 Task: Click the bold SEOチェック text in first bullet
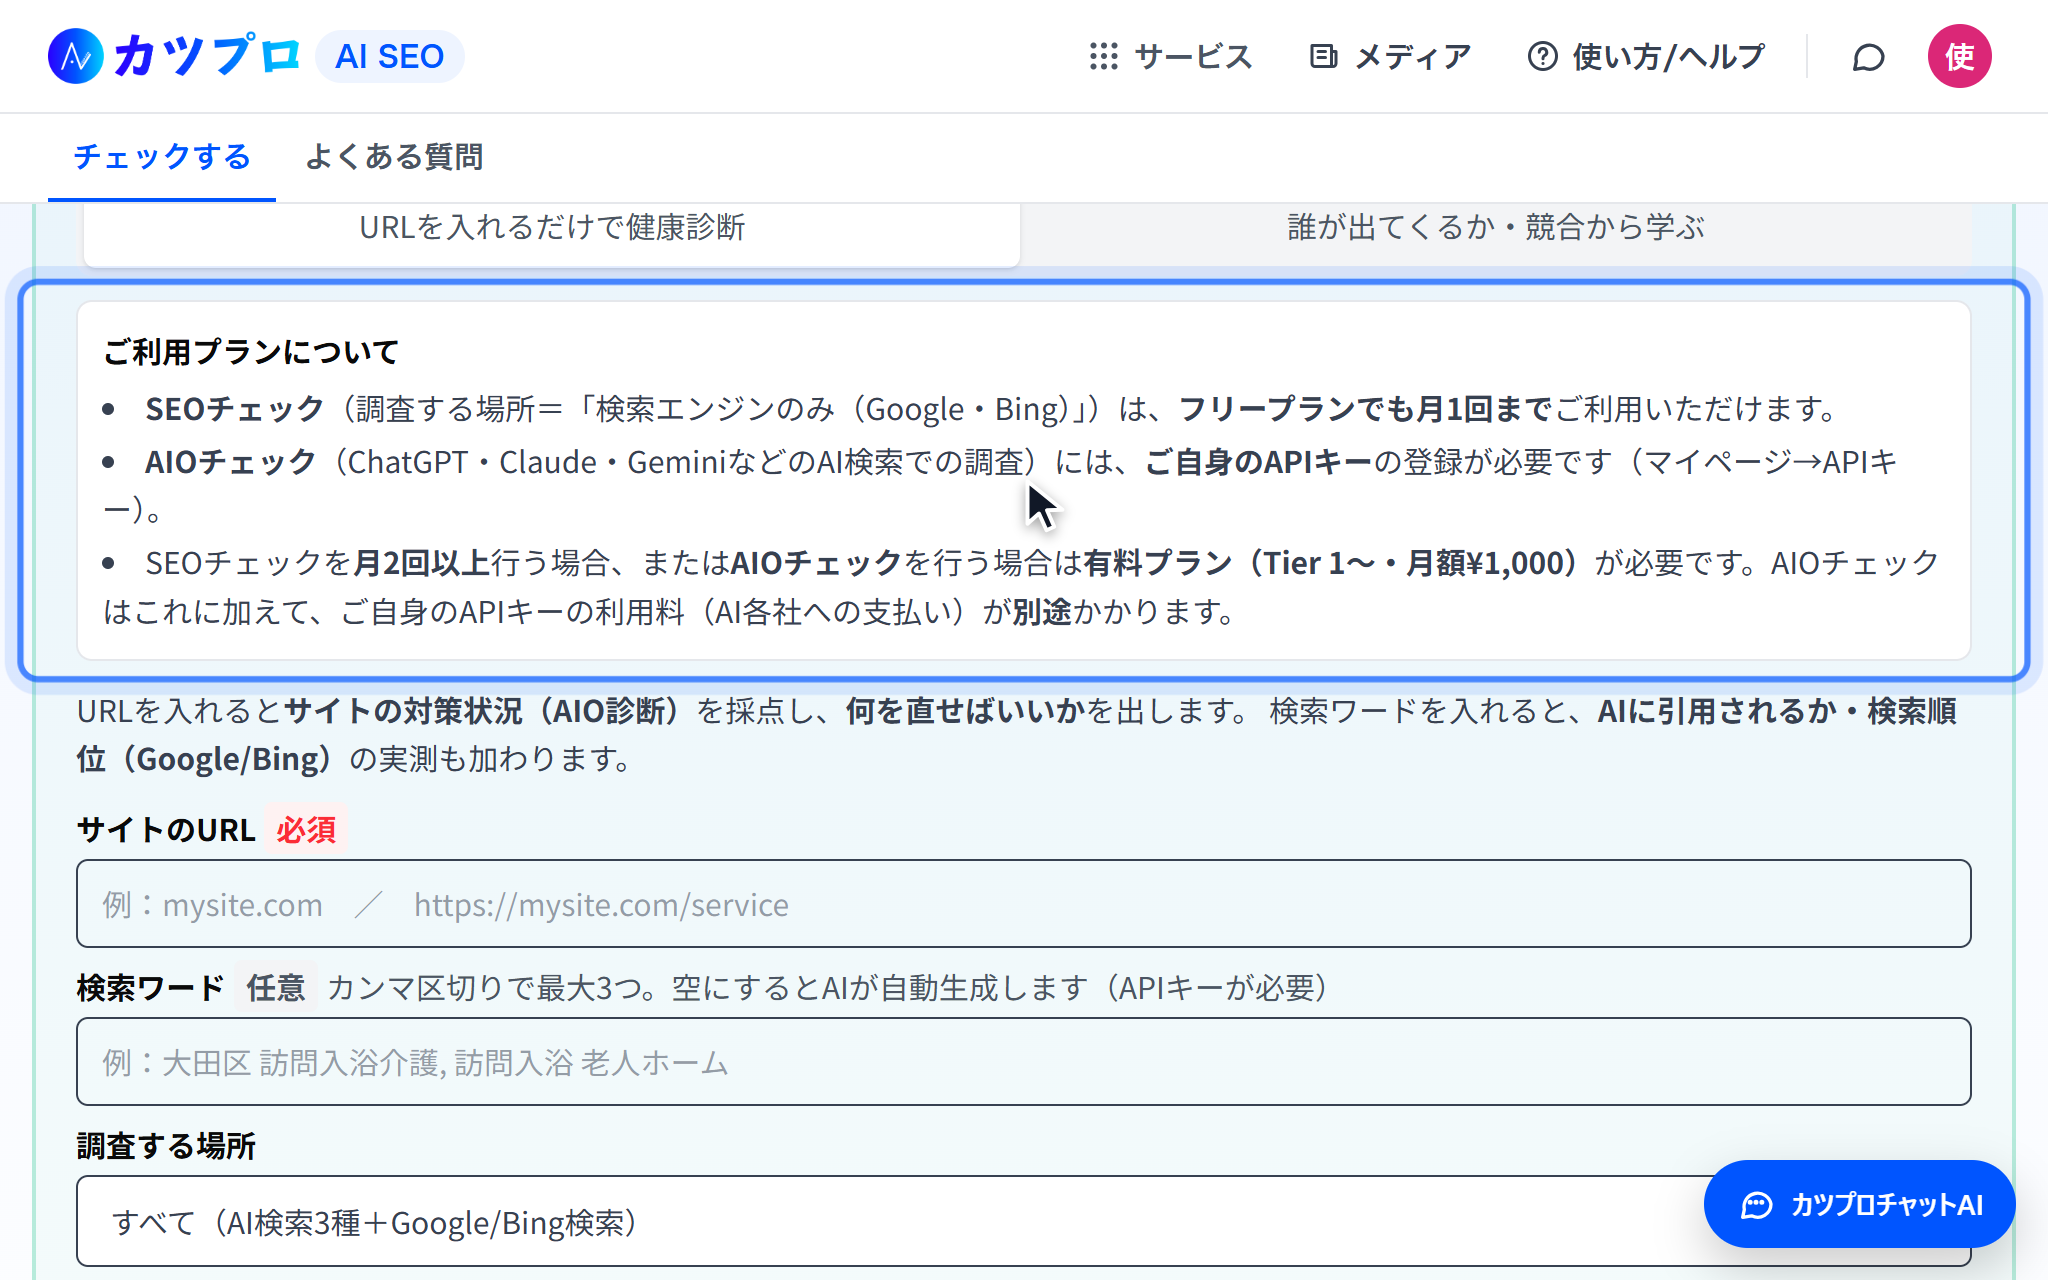(234, 409)
